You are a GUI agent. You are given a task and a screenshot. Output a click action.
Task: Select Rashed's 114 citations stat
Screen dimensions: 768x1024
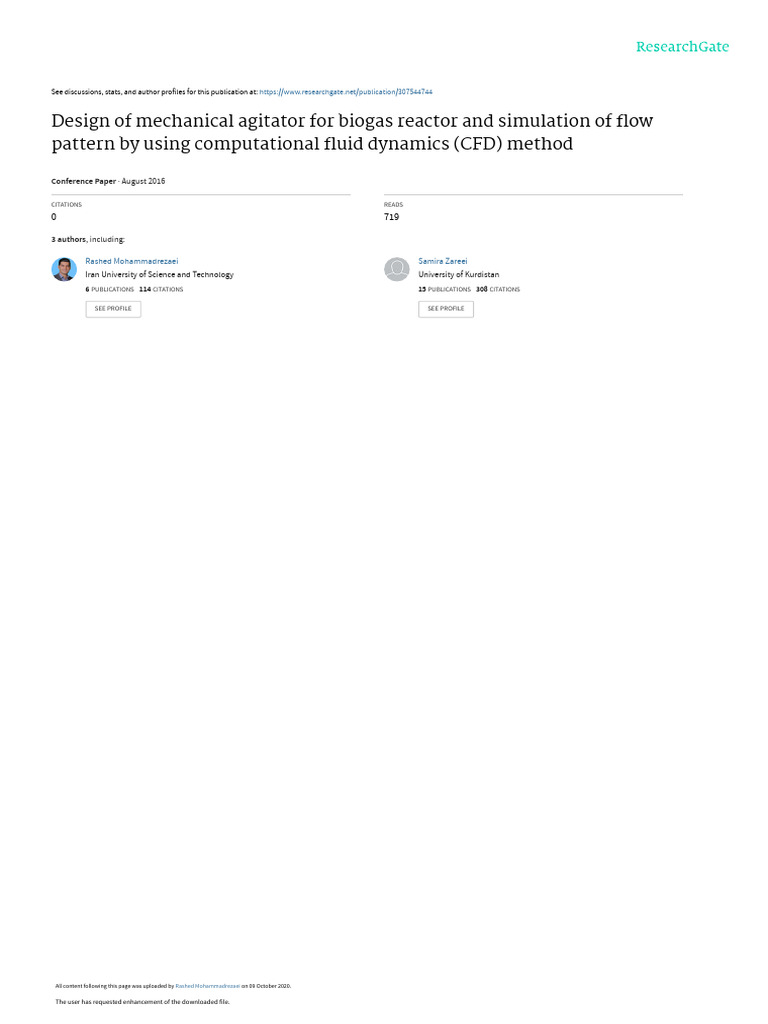(161, 289)
